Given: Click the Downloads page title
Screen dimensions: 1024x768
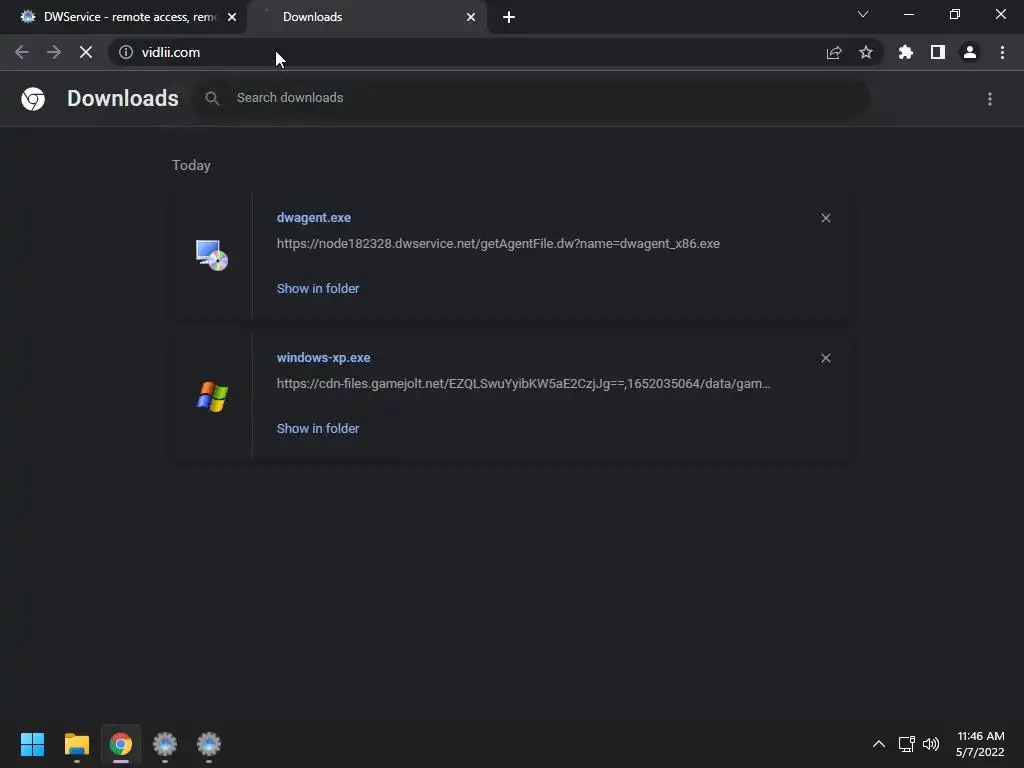Looking at the screenshot, I should tap(123, 98).
